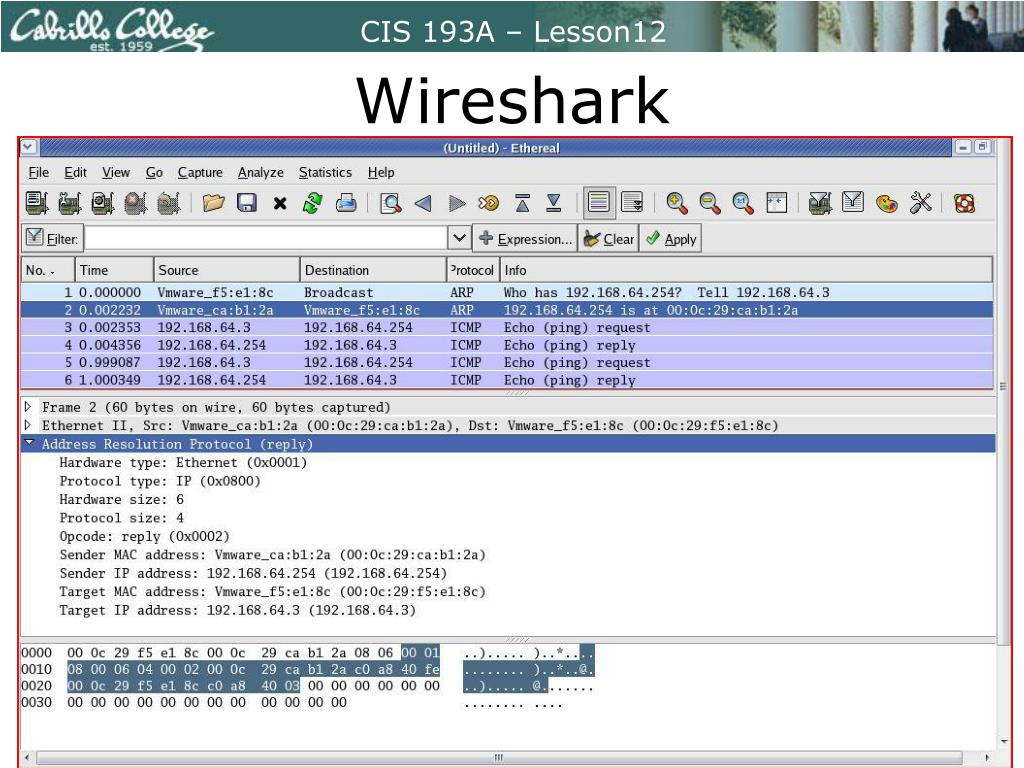
Task: Zoom in the packet text
Action: (677, 203)
